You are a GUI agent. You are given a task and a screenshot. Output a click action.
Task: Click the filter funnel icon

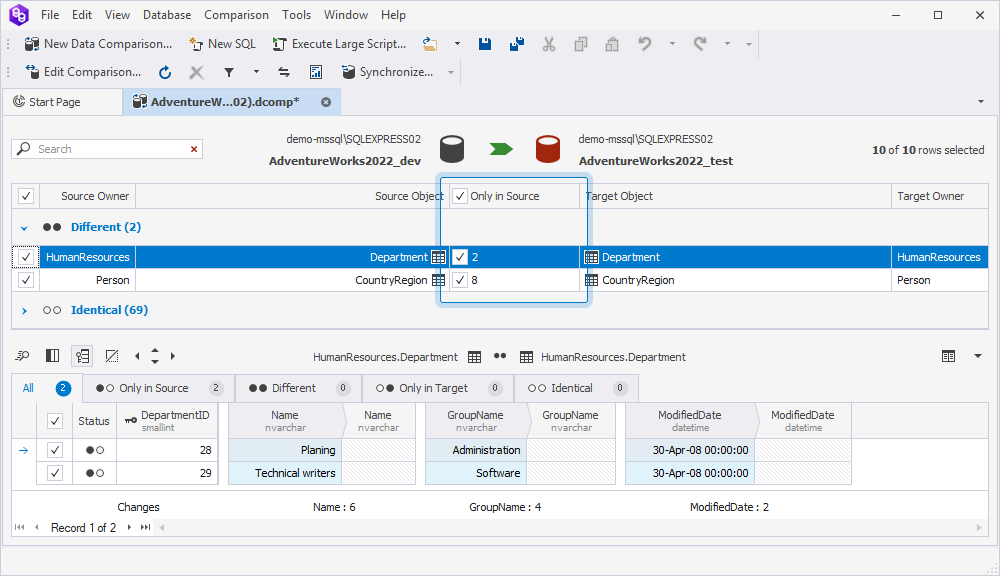pos(229,72)
